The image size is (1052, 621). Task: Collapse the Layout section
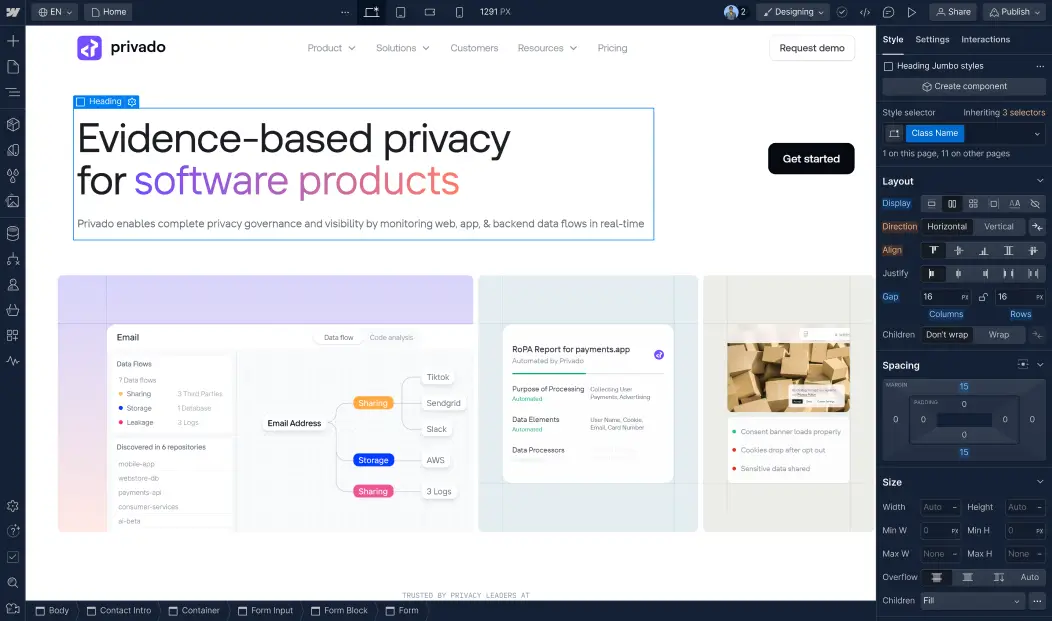(x=1040, y=181)
